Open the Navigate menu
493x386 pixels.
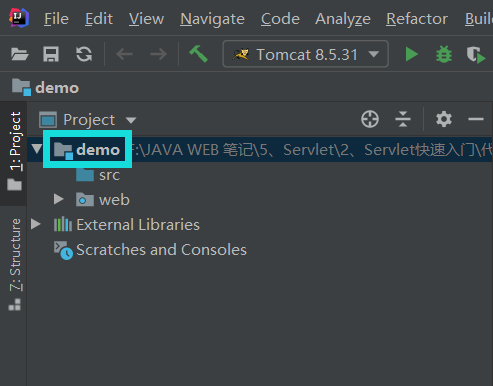[212, 19]
